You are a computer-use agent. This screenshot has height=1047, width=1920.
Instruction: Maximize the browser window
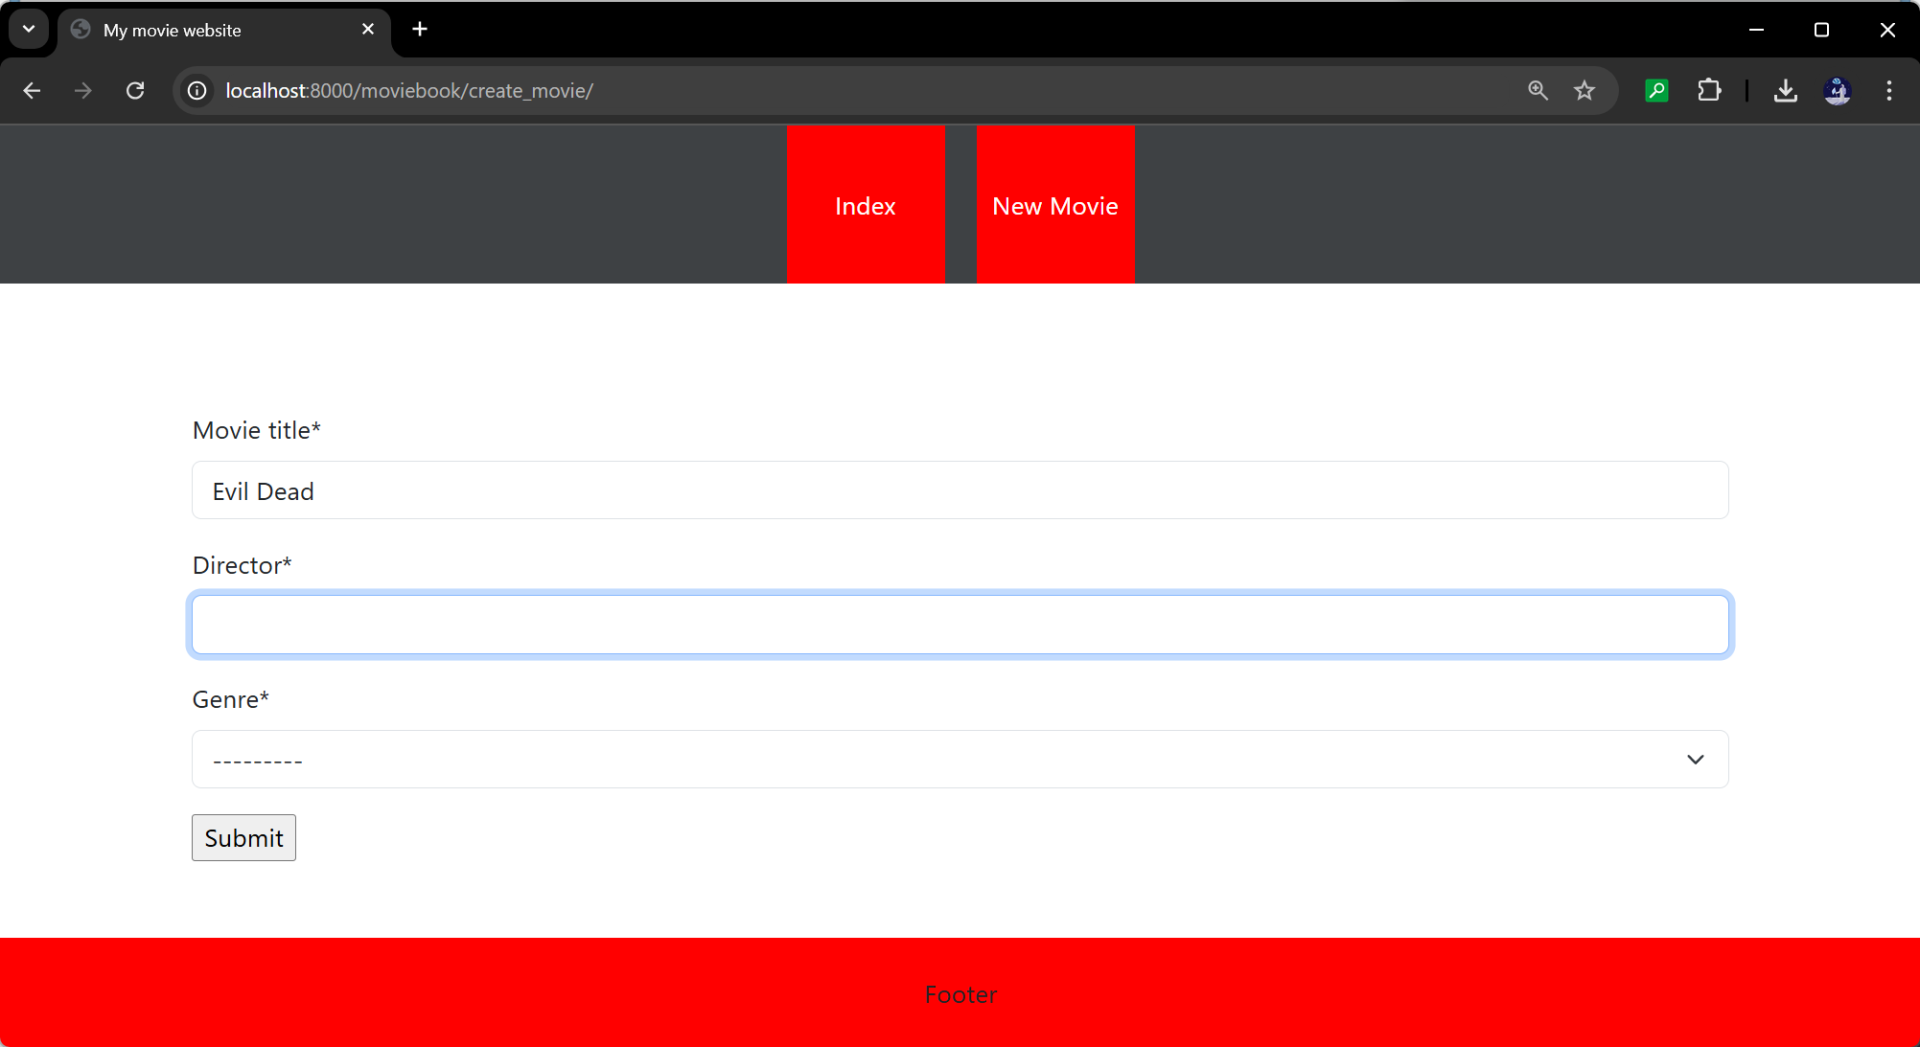coord(1822,29)
